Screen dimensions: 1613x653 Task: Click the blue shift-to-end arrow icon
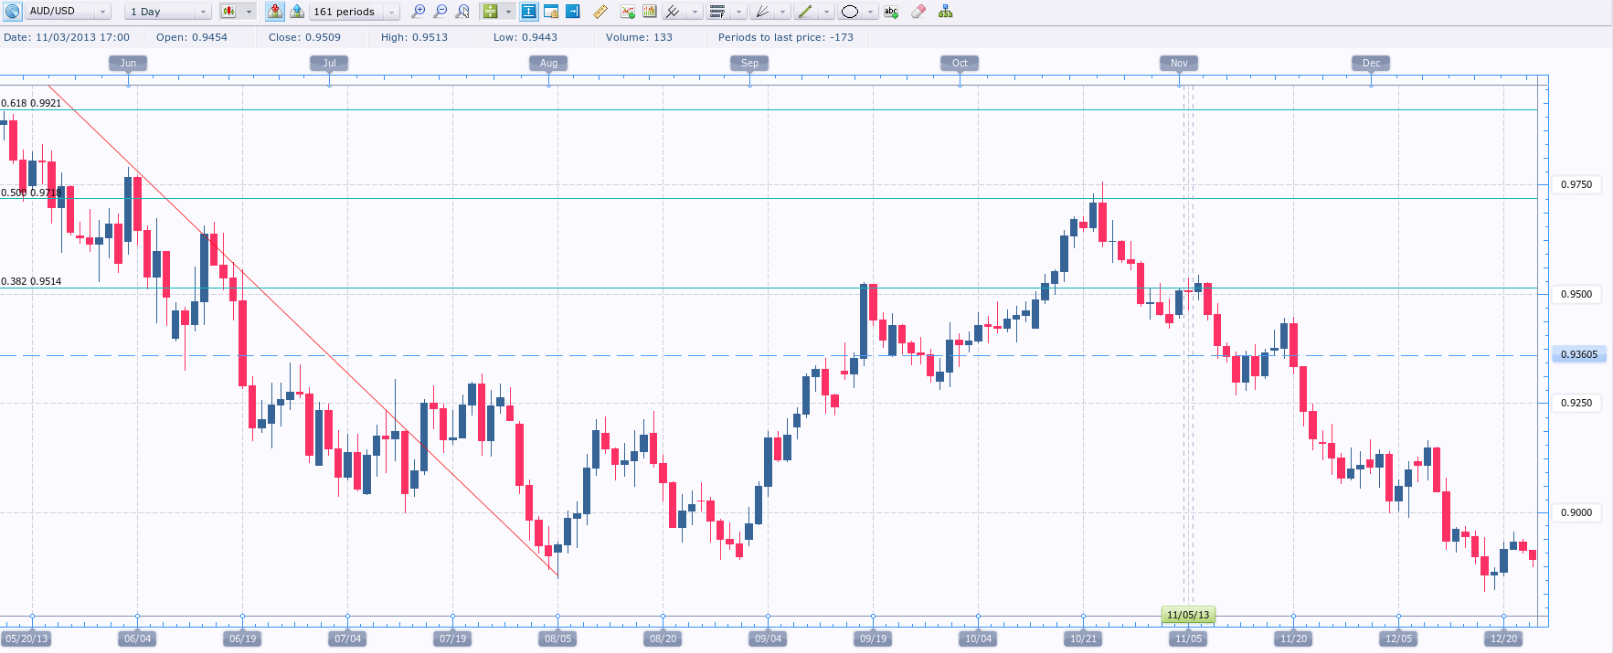[573, 11]
